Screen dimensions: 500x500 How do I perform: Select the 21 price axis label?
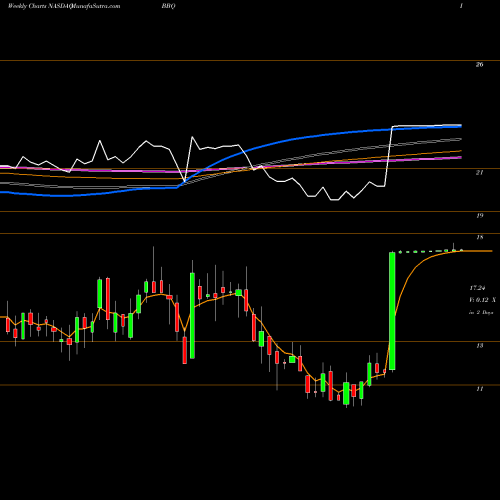(479, 173)
